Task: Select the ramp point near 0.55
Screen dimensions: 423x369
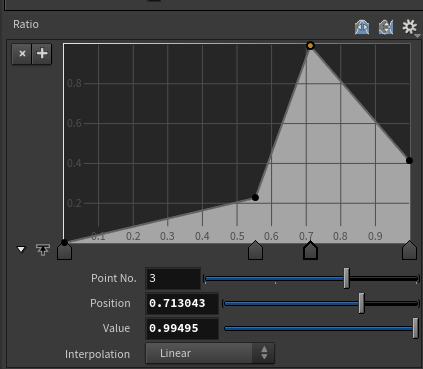Action: (255, 198)
